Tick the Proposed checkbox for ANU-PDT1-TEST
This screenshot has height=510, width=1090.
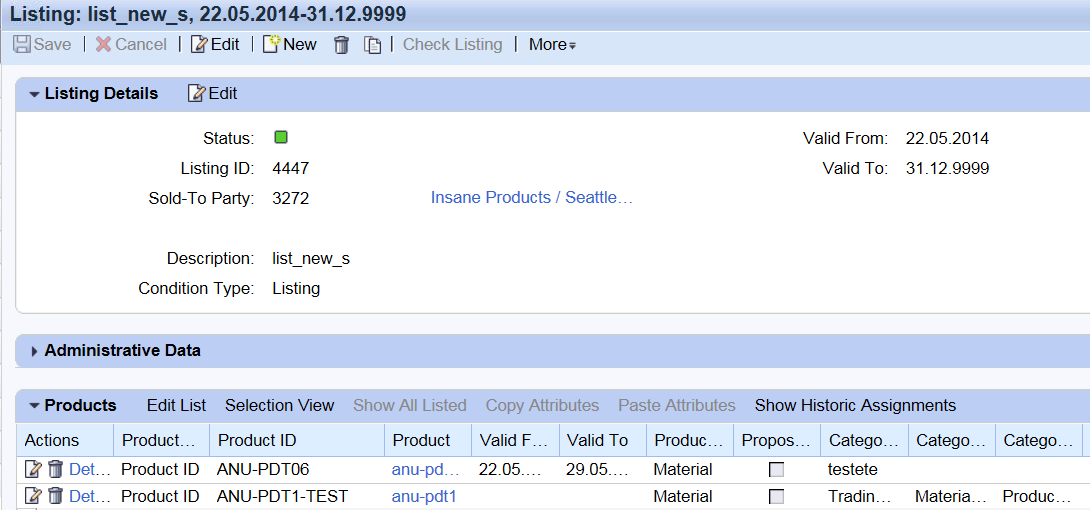(776, 497)
